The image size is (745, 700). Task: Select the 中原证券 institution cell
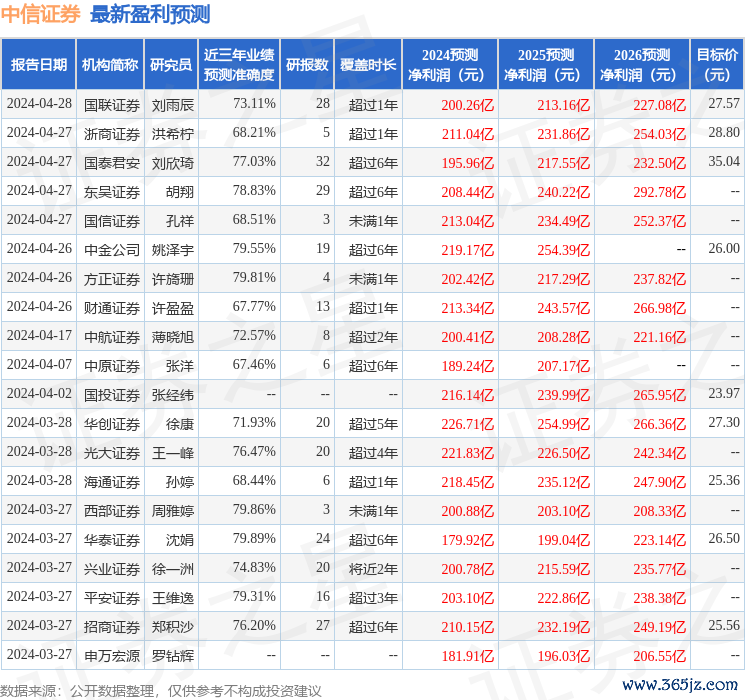pos(112,366)
